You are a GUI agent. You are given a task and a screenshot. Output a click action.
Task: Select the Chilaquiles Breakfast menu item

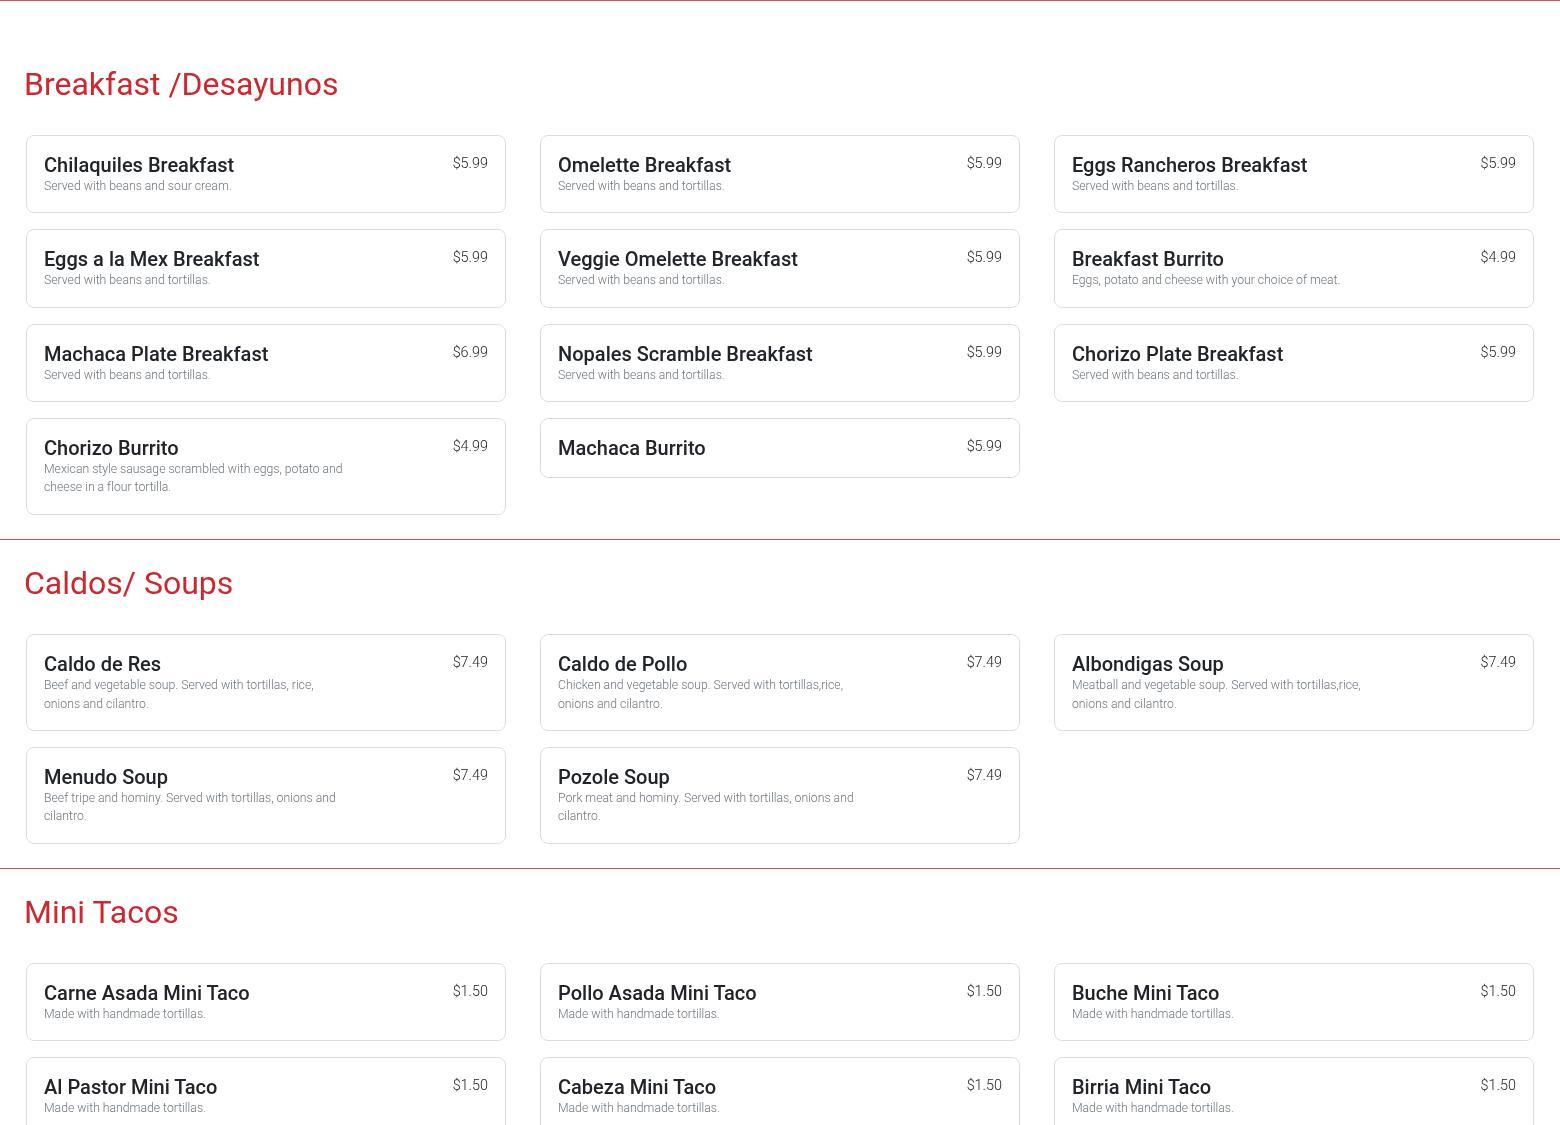[x=265, y=174]
